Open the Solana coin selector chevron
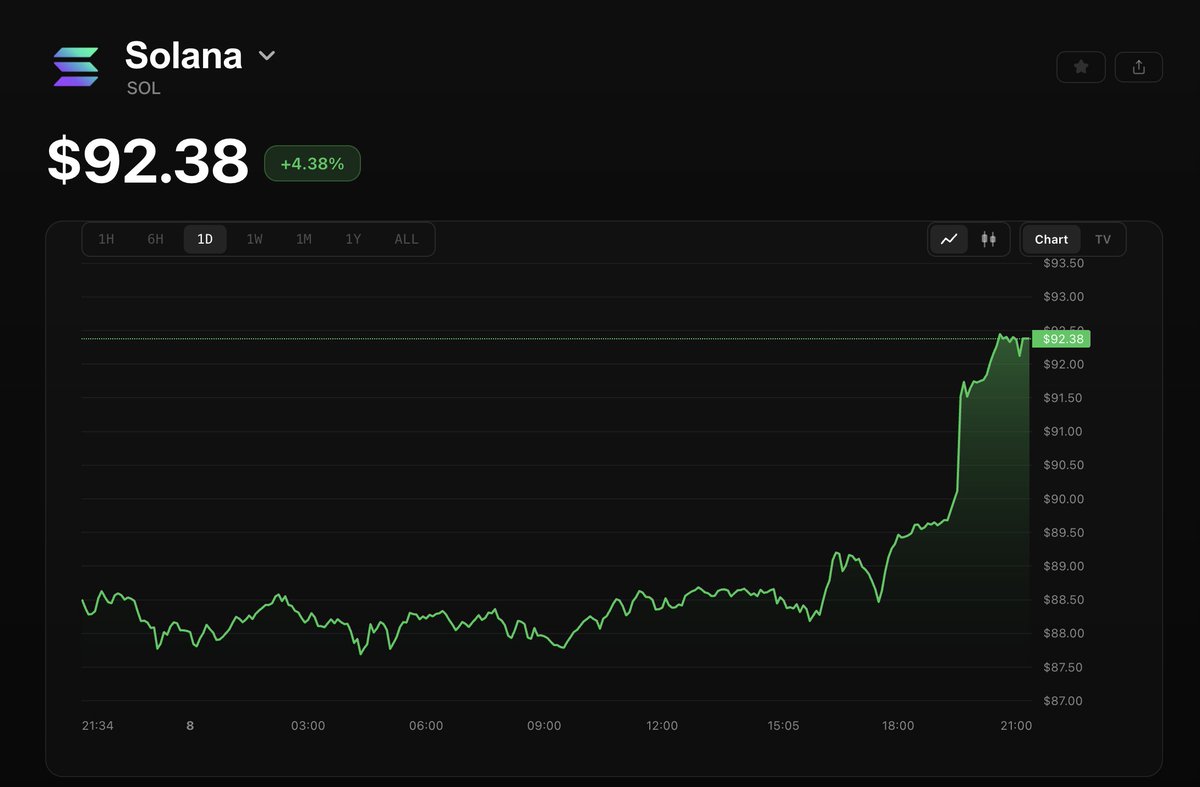 (267, 56)
